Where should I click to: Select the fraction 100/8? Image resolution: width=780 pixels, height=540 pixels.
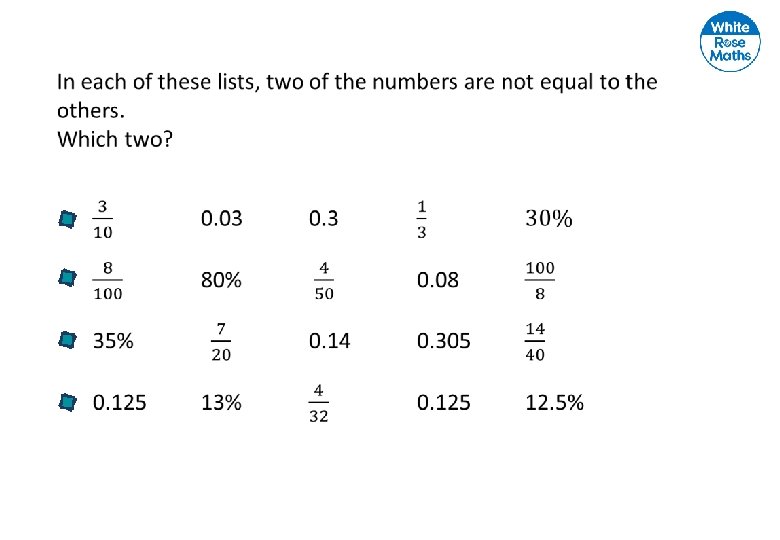point(540,281)
